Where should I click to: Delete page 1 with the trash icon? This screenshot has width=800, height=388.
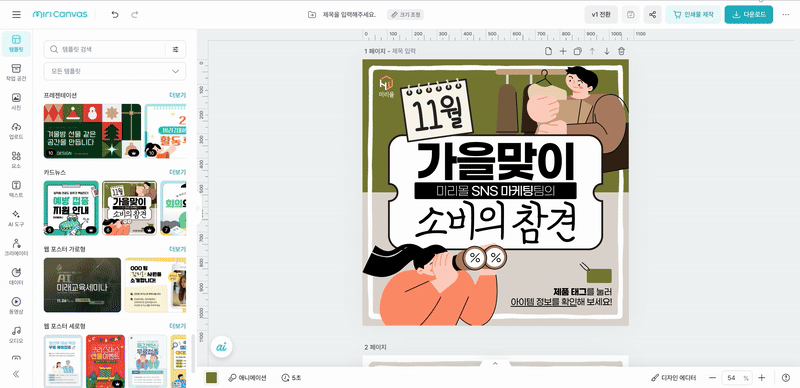point(621,51)
